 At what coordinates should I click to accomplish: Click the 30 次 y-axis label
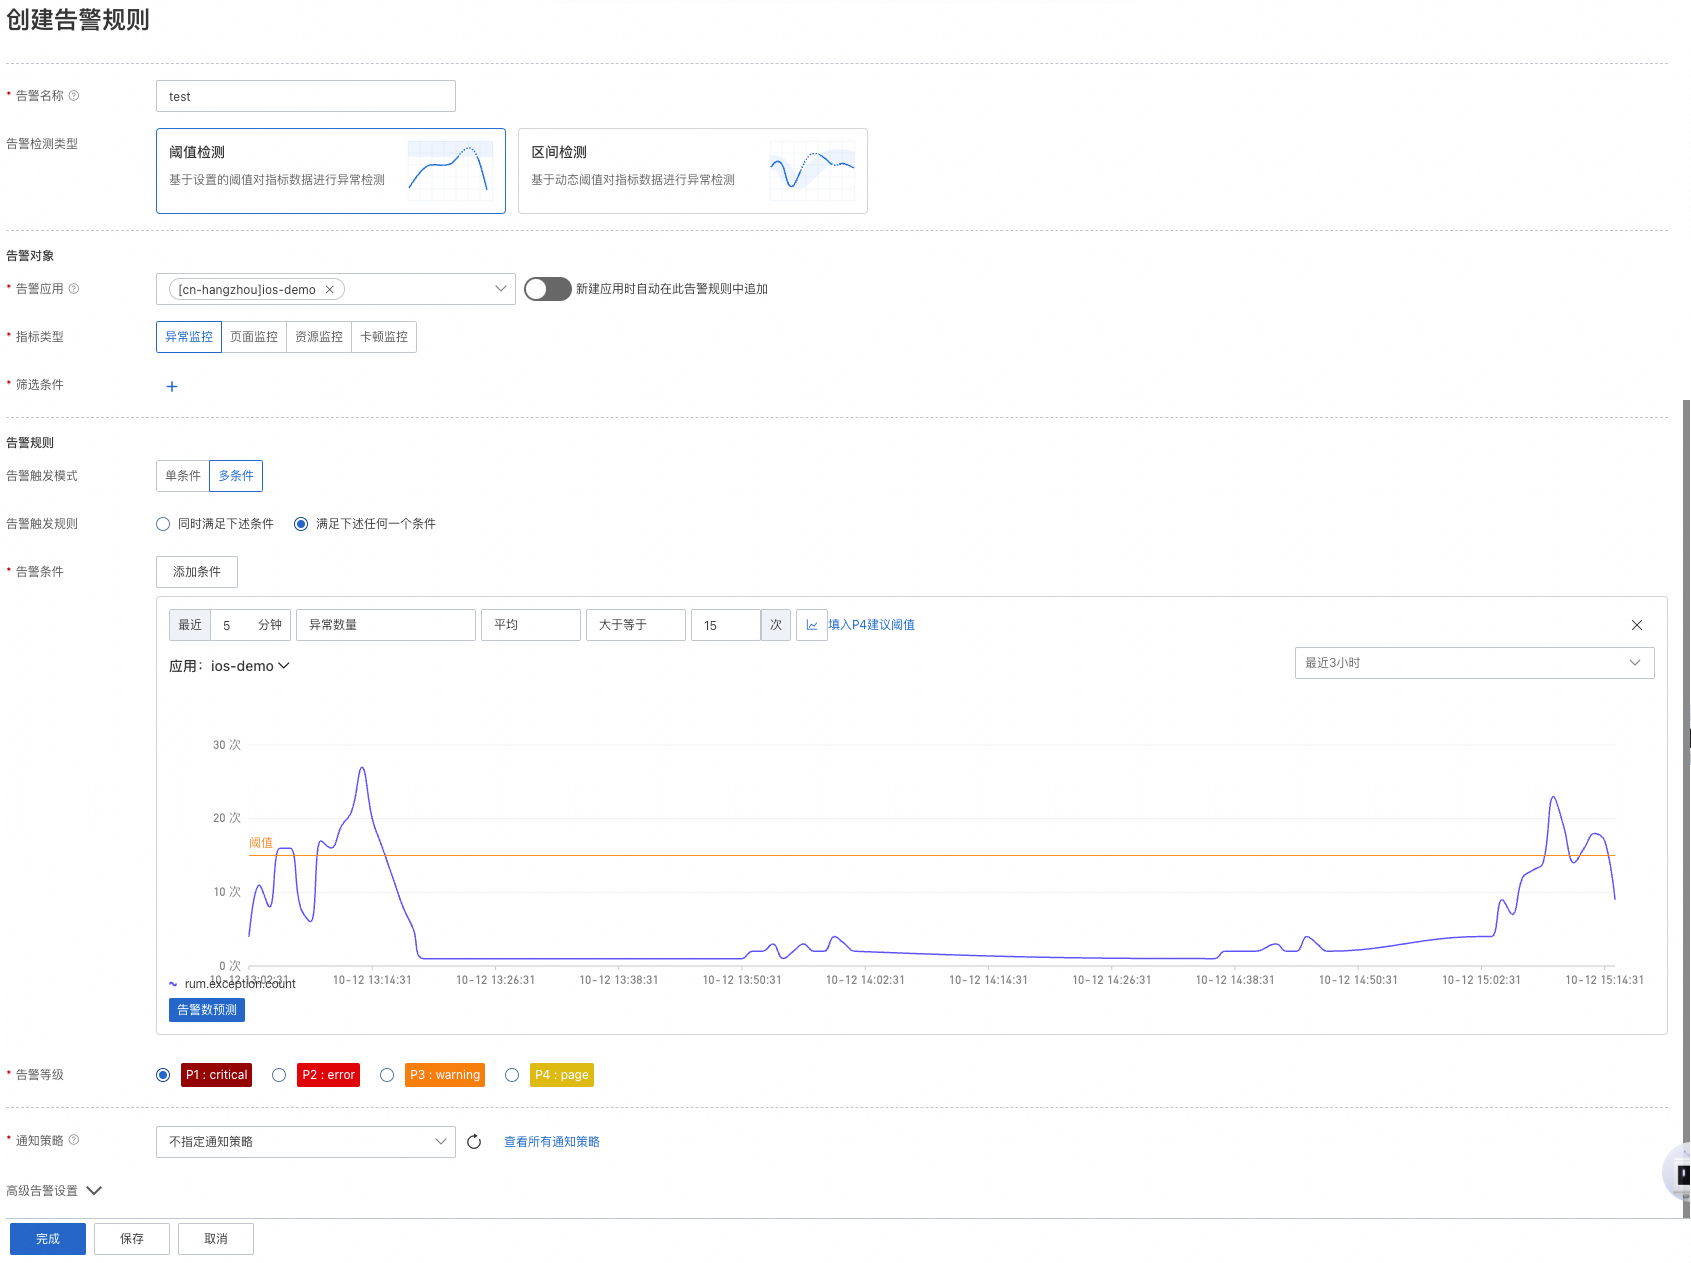coord(227,745)
